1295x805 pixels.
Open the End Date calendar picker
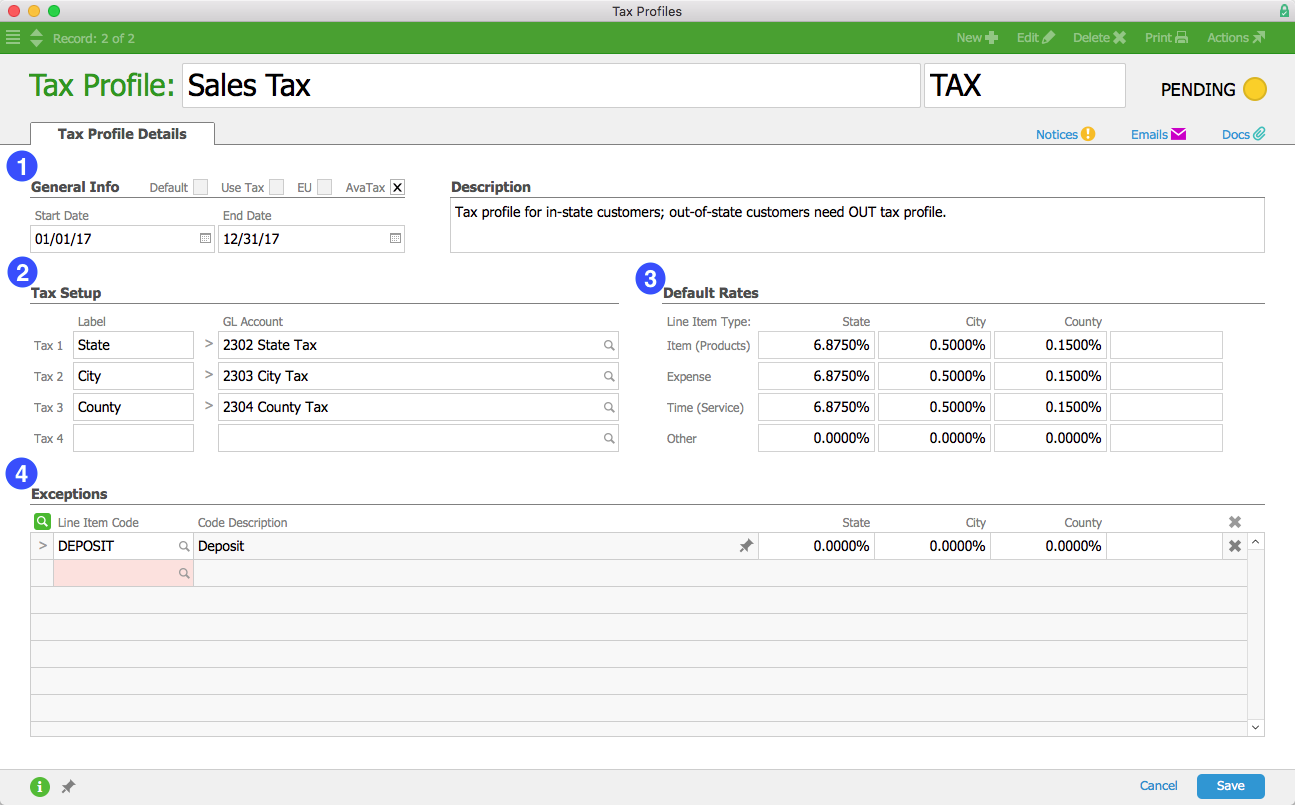pos(395,239)
